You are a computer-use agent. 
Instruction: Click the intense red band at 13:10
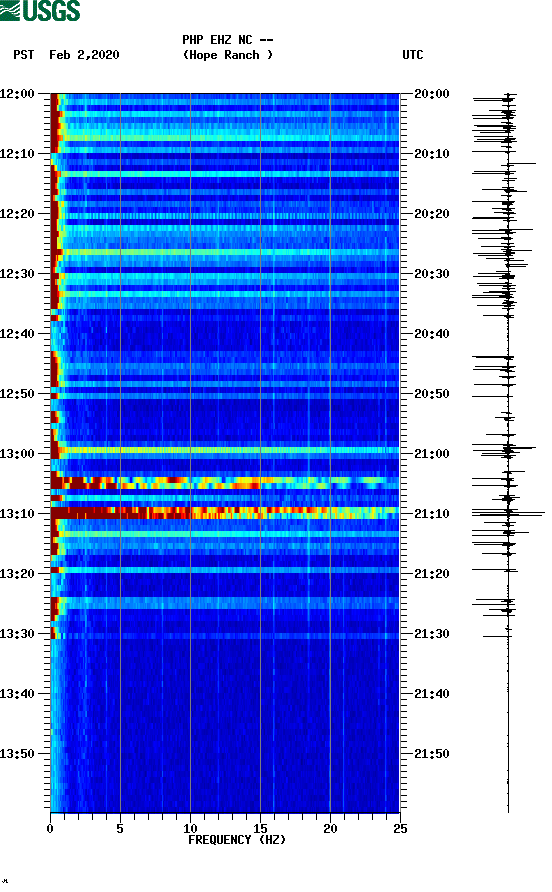pyautogui.click(x=225, y=513)
